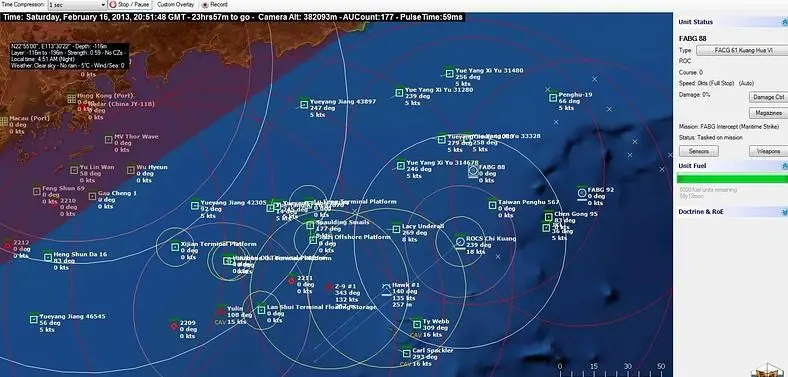Click the green Unit Fuel bar

732,178
